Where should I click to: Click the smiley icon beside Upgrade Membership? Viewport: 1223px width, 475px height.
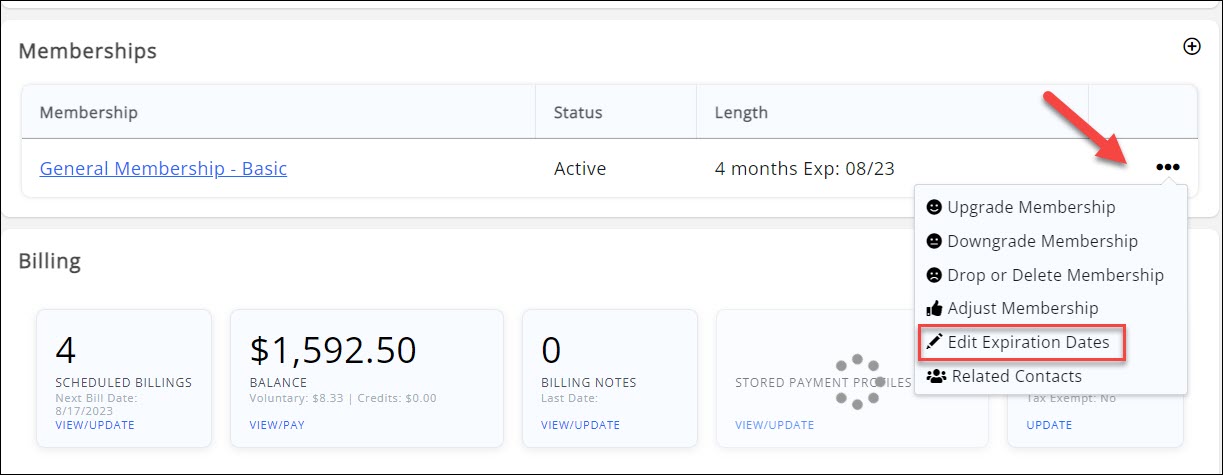(934, 208)
